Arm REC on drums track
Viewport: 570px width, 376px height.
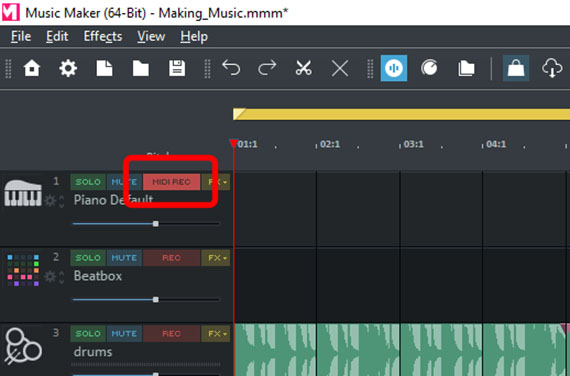coord(171,333)
